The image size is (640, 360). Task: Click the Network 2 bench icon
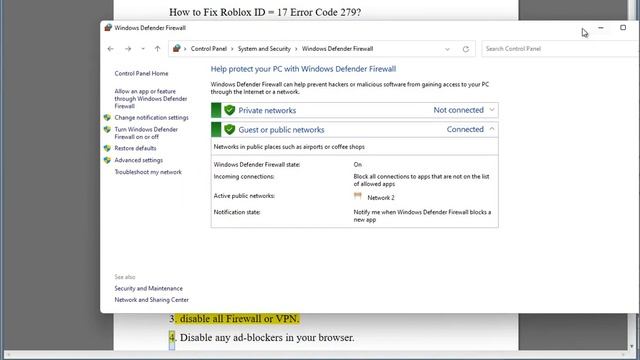(x=358, y=196)
